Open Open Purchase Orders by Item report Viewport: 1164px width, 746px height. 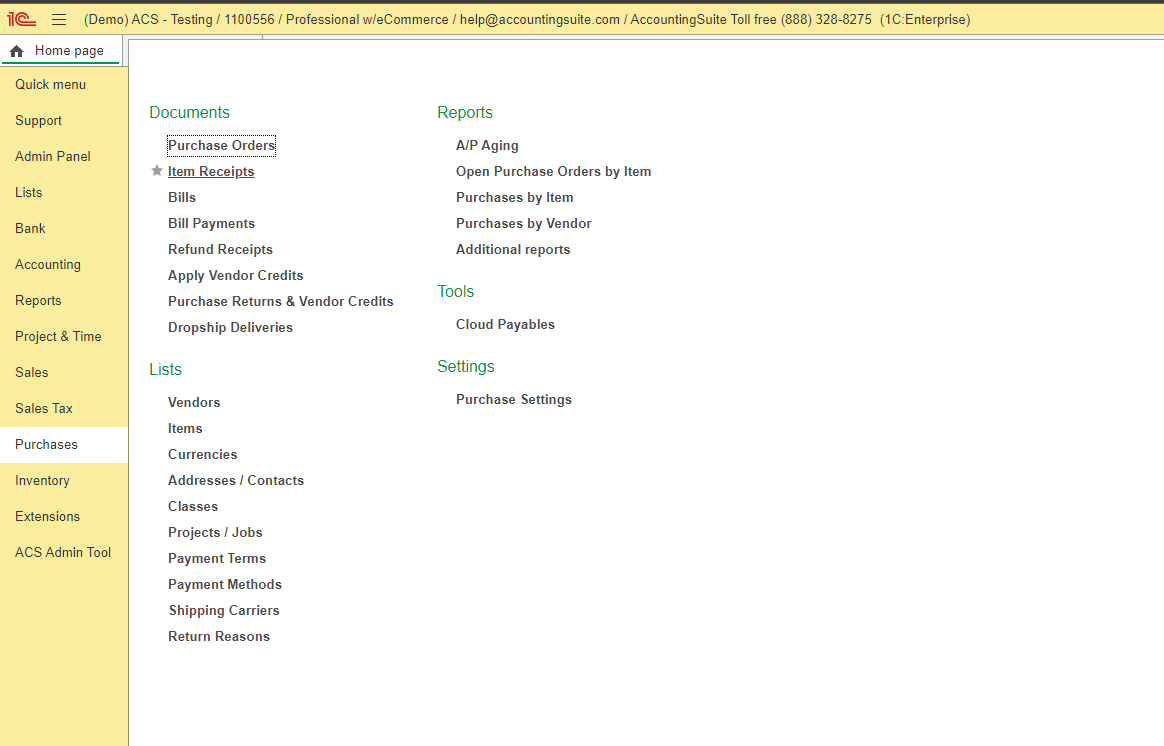point(554,171)
